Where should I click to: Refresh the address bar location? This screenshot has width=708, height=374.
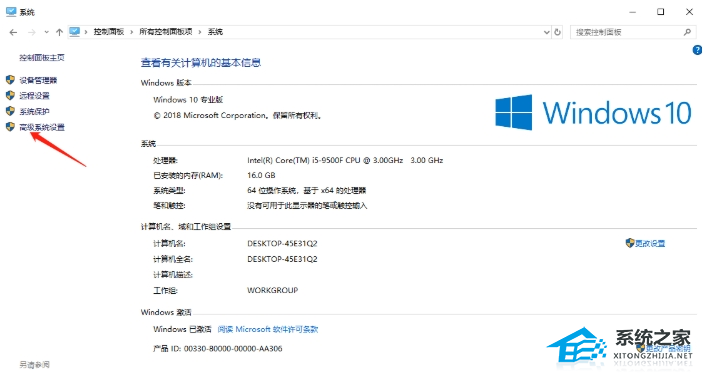pos(558,32)
